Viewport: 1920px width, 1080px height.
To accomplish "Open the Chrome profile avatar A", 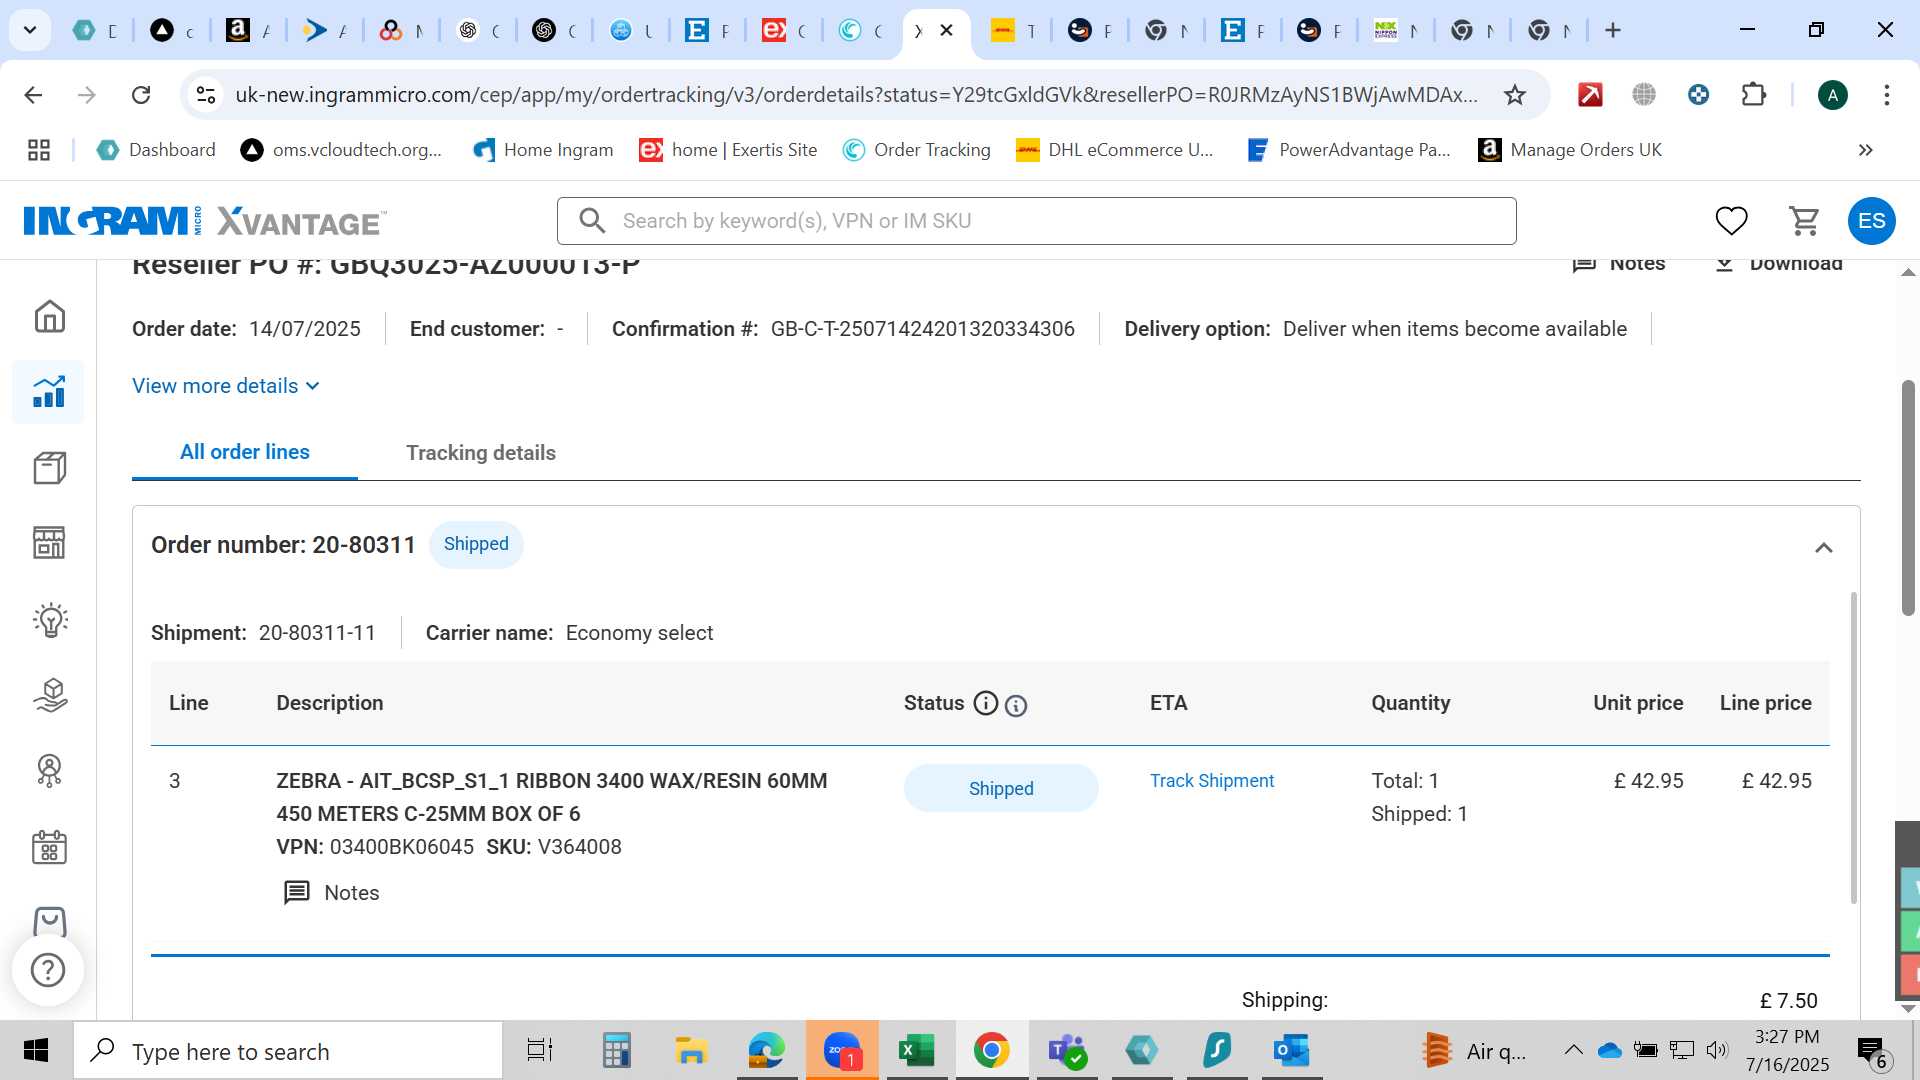I will point(1832,95).
